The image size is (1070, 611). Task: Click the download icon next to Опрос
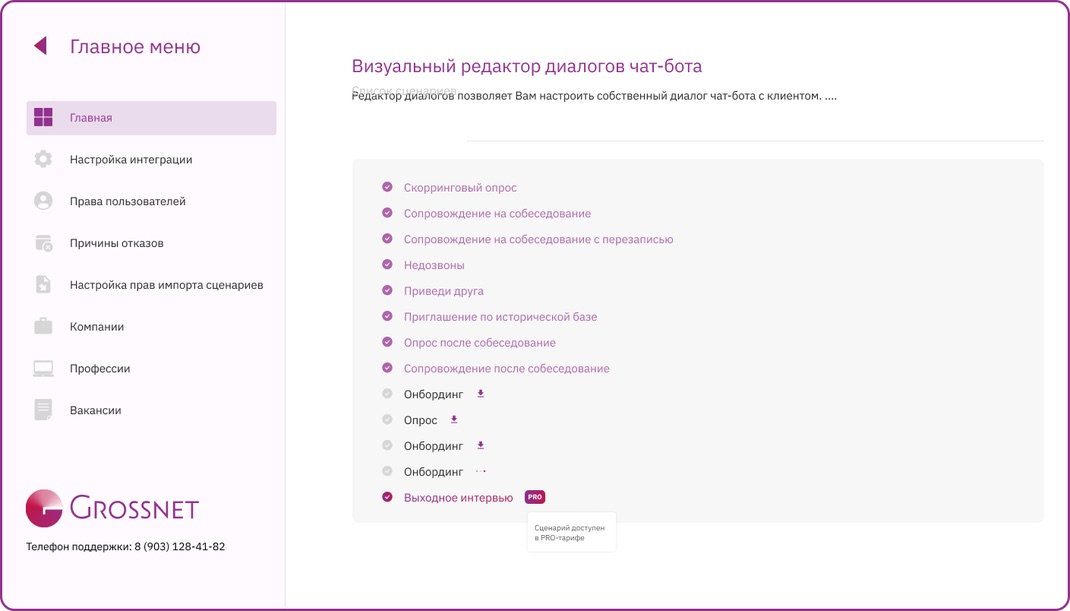454,420
